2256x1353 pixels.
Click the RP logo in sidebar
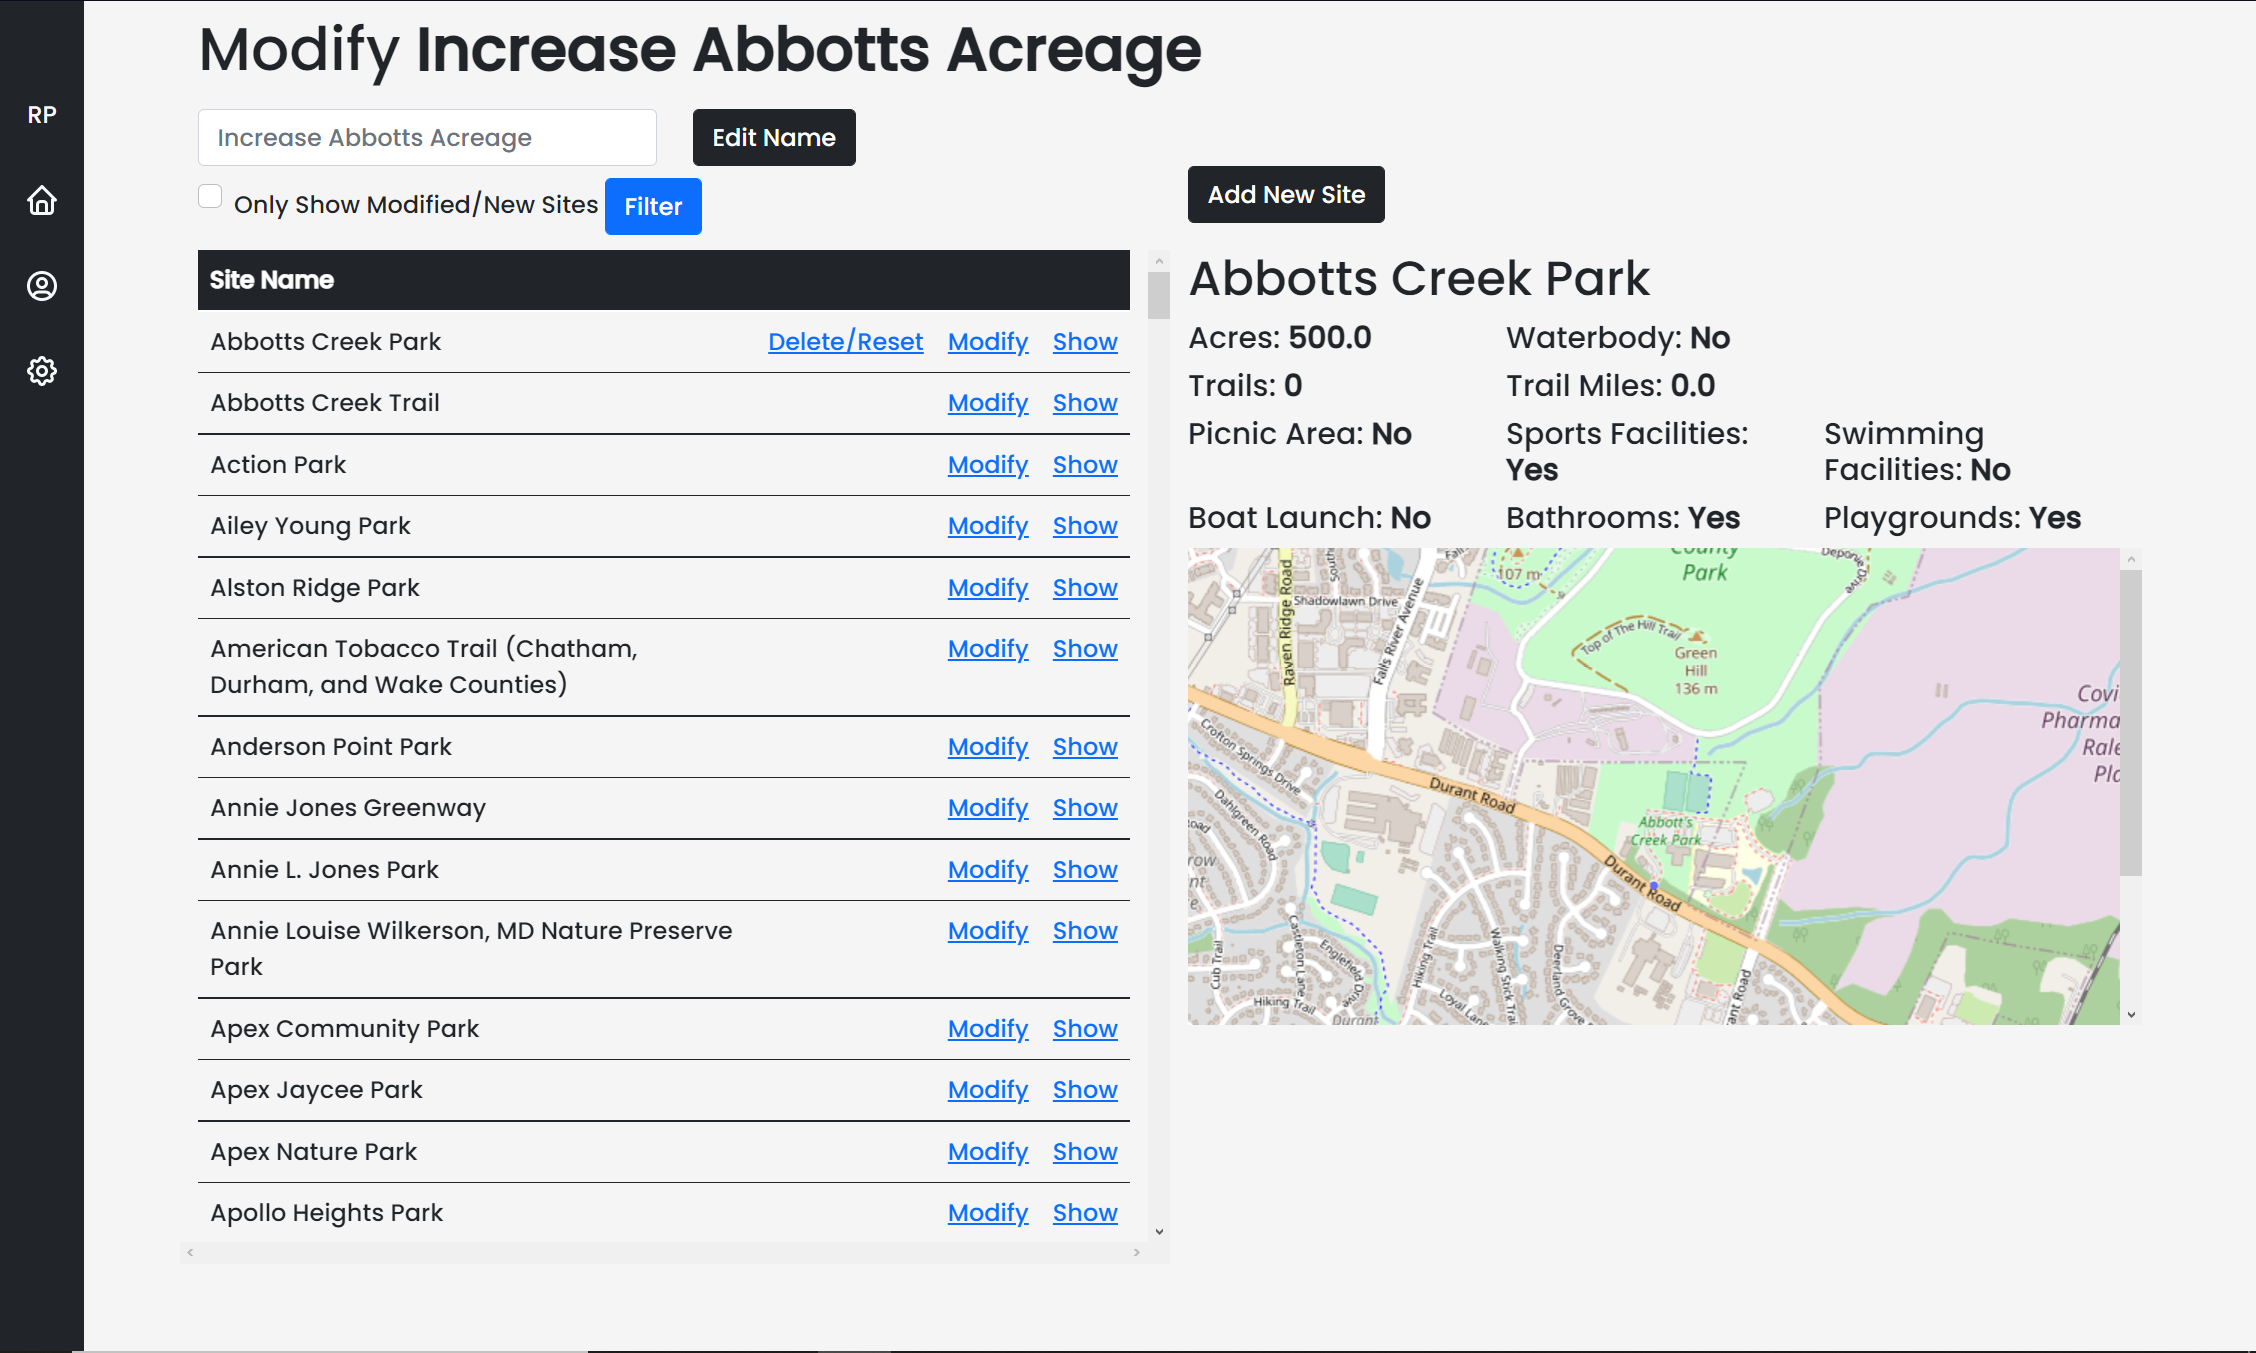pyautogui.click(x=41, y=115)
